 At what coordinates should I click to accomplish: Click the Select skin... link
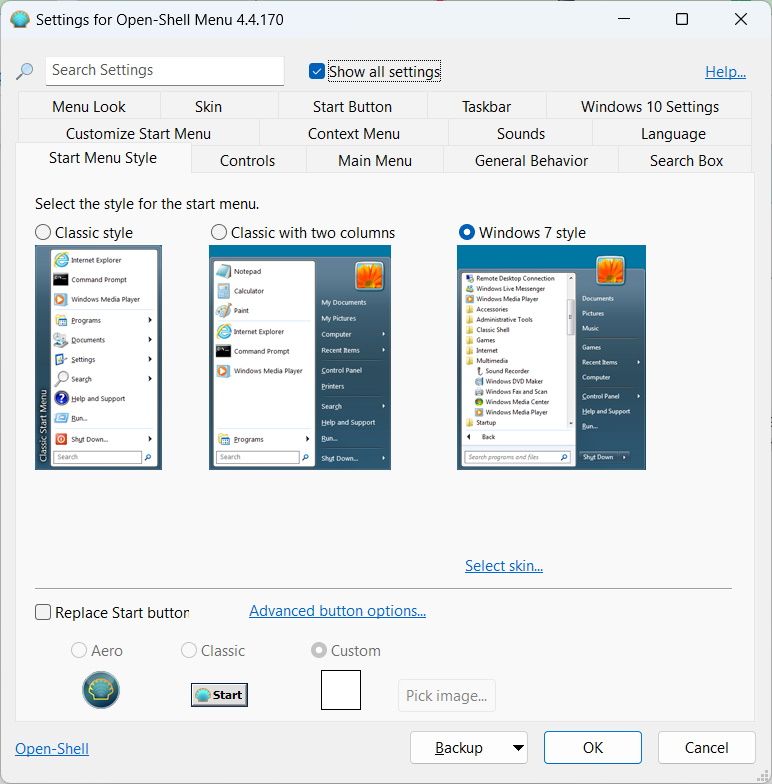tap(504, 566)
